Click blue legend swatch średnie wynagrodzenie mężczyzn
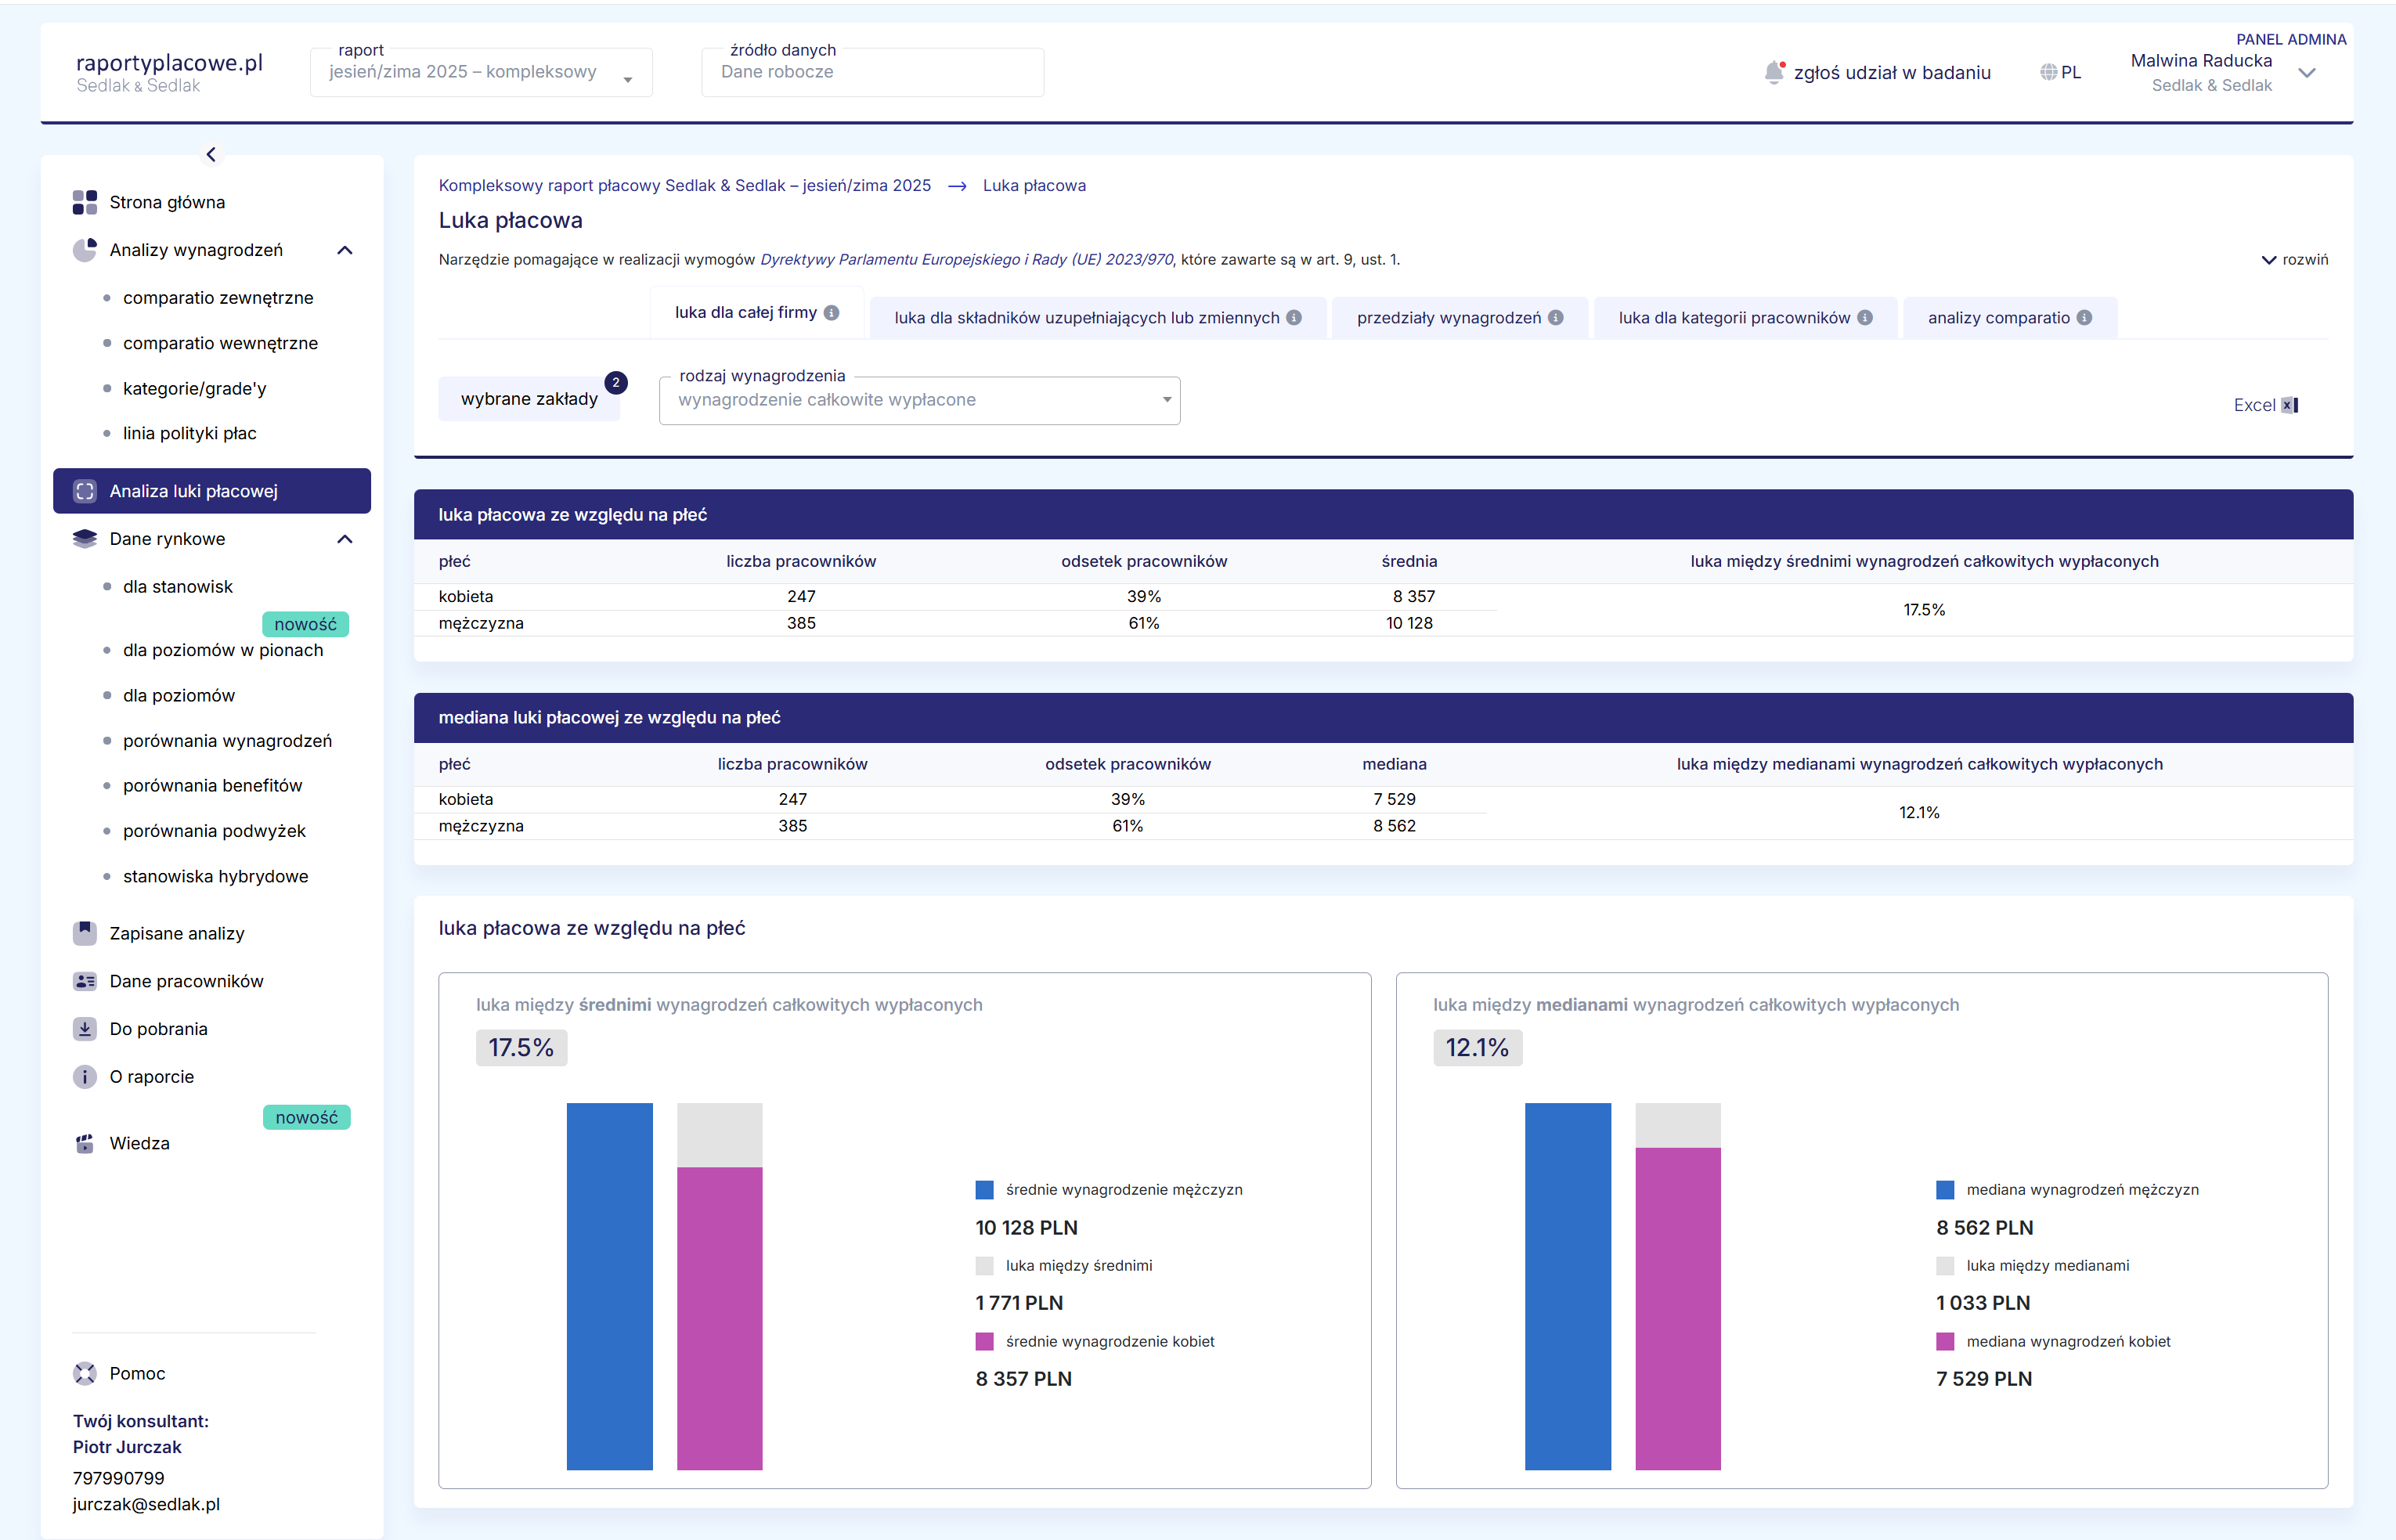 coord(984,1190)
